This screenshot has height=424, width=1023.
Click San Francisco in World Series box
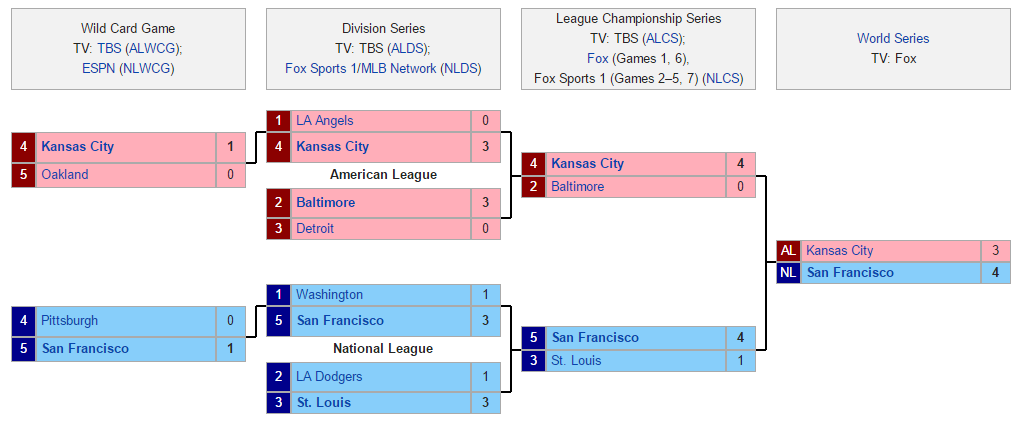click(x=850, y=273)
